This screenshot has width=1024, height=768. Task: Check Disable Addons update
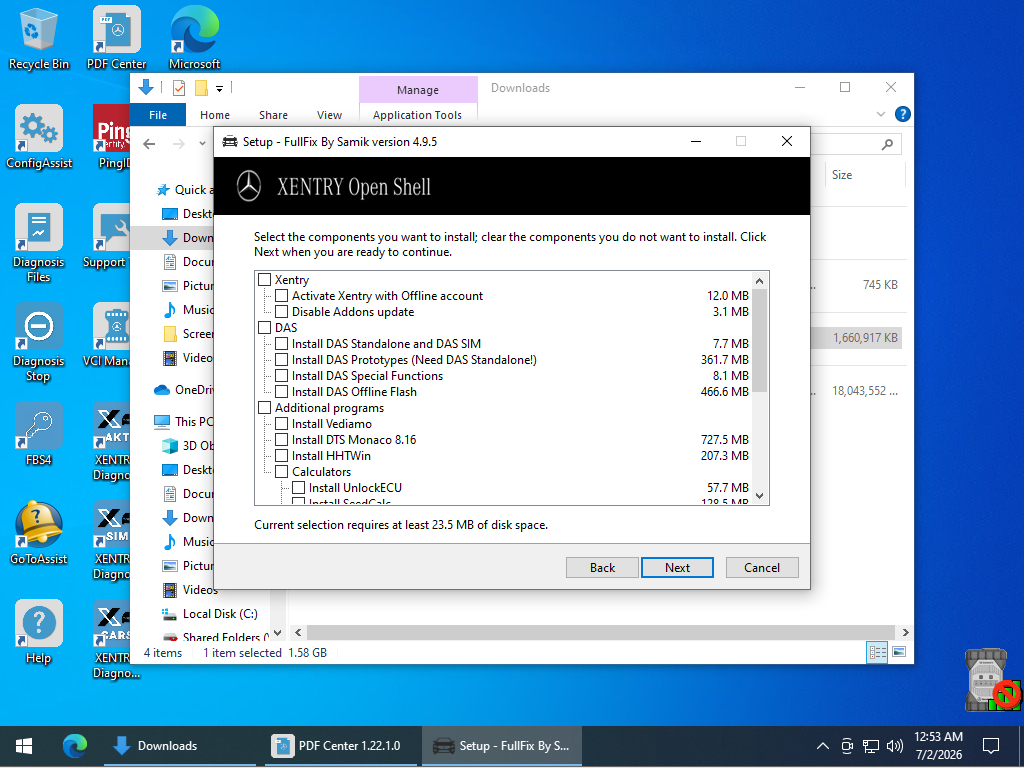tap(281, 312)
